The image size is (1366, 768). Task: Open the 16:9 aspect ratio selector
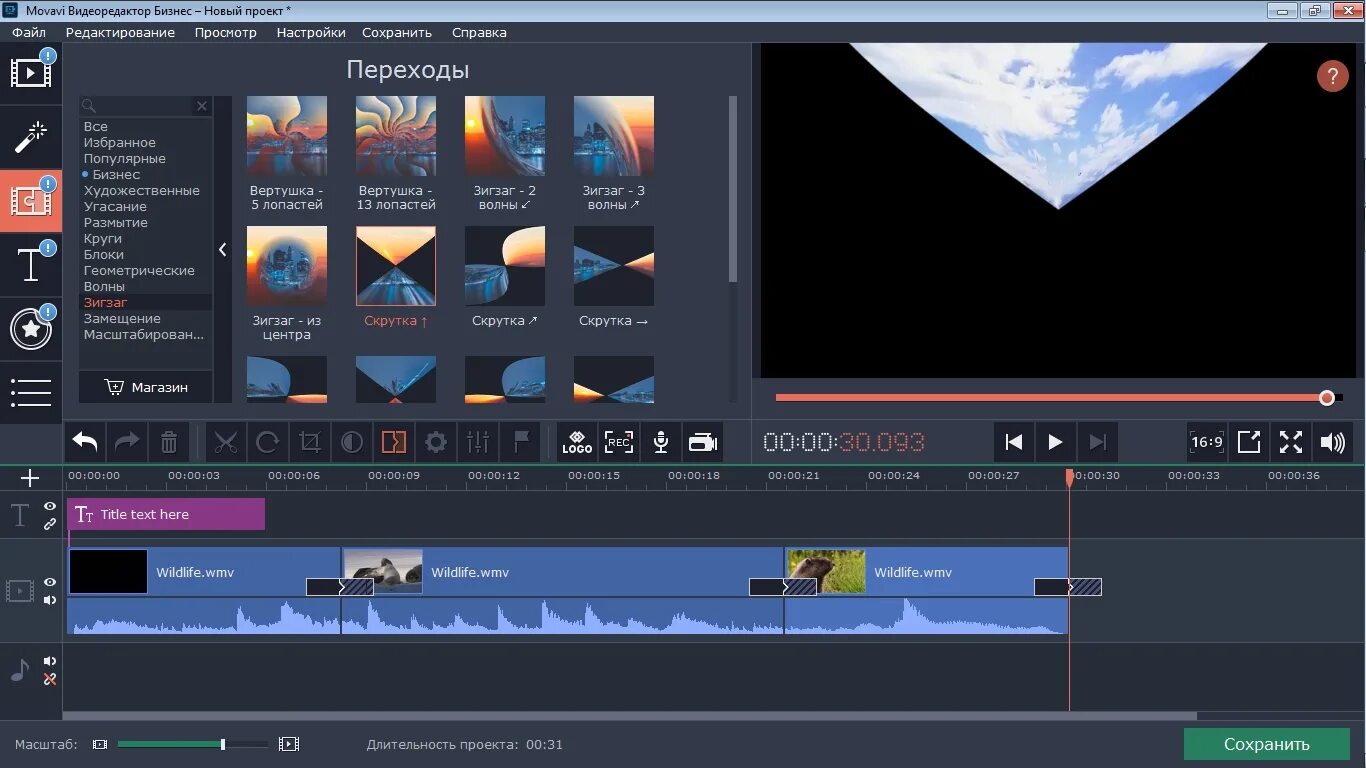(x=1207, y=442)
